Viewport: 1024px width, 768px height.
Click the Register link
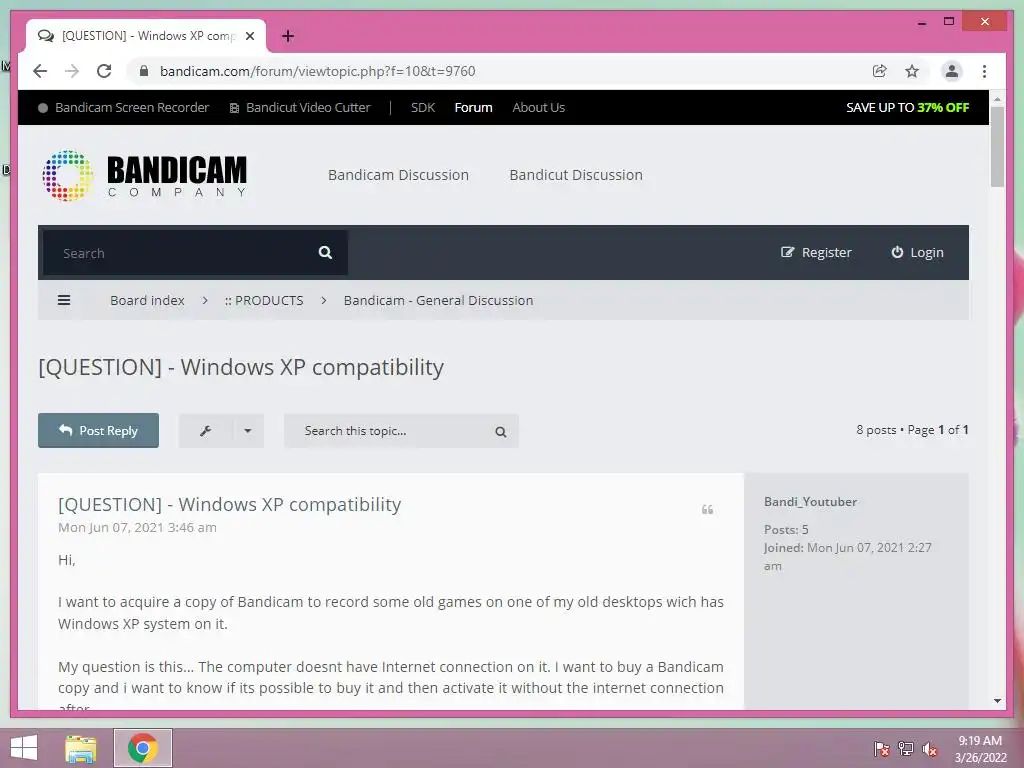816,253
